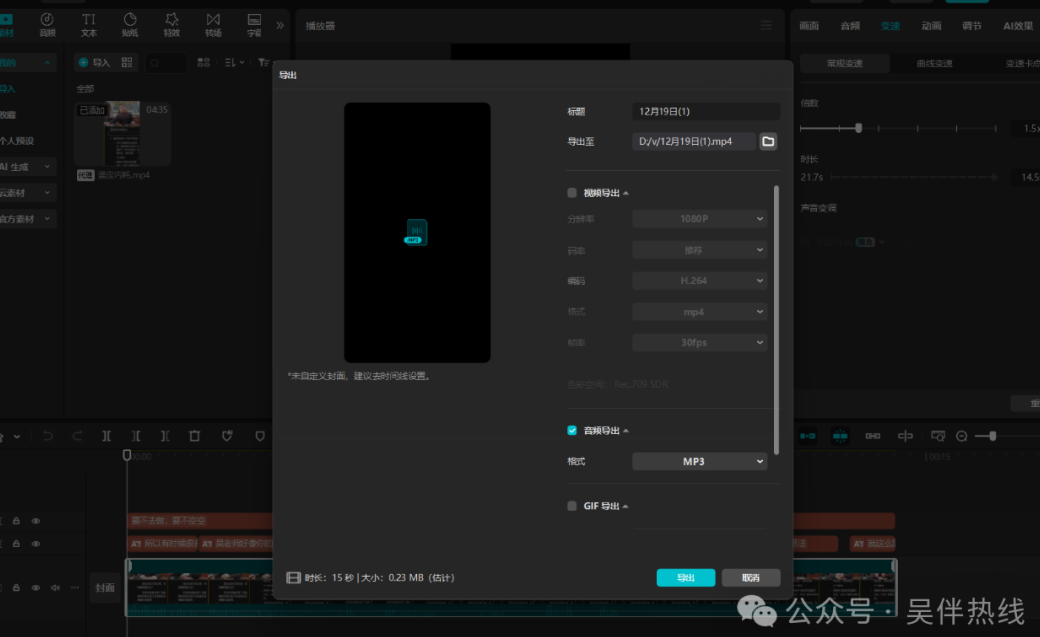Open the 转场 transitions tab
The image size is (1040, 637).
point(213,25)
